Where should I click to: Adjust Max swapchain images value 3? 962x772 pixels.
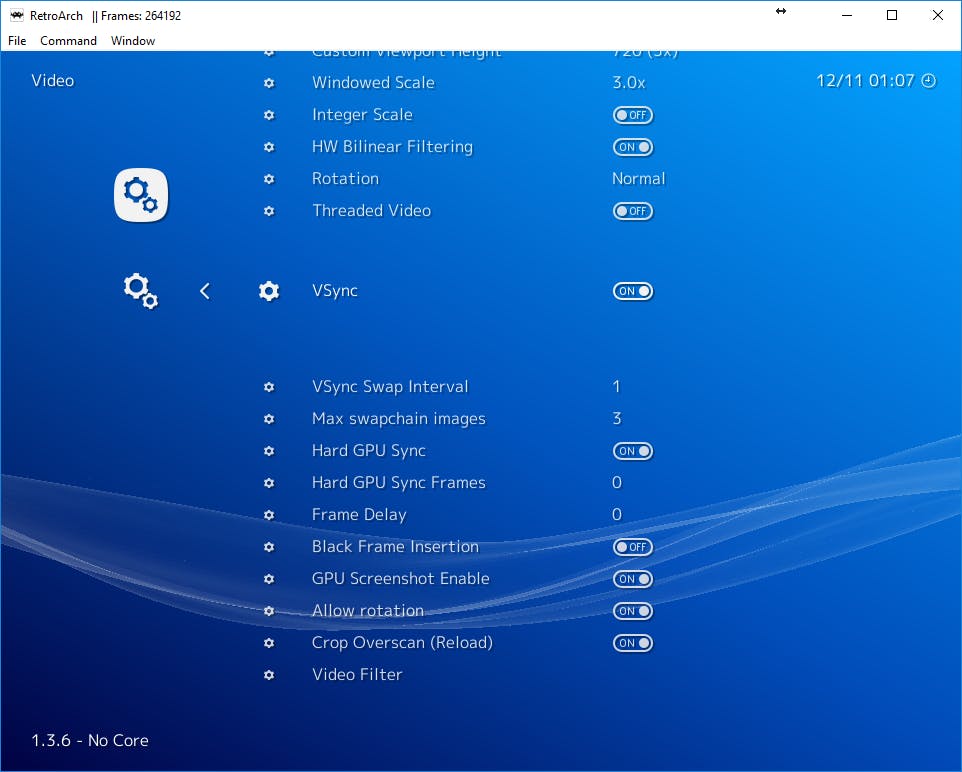point(617,419)
